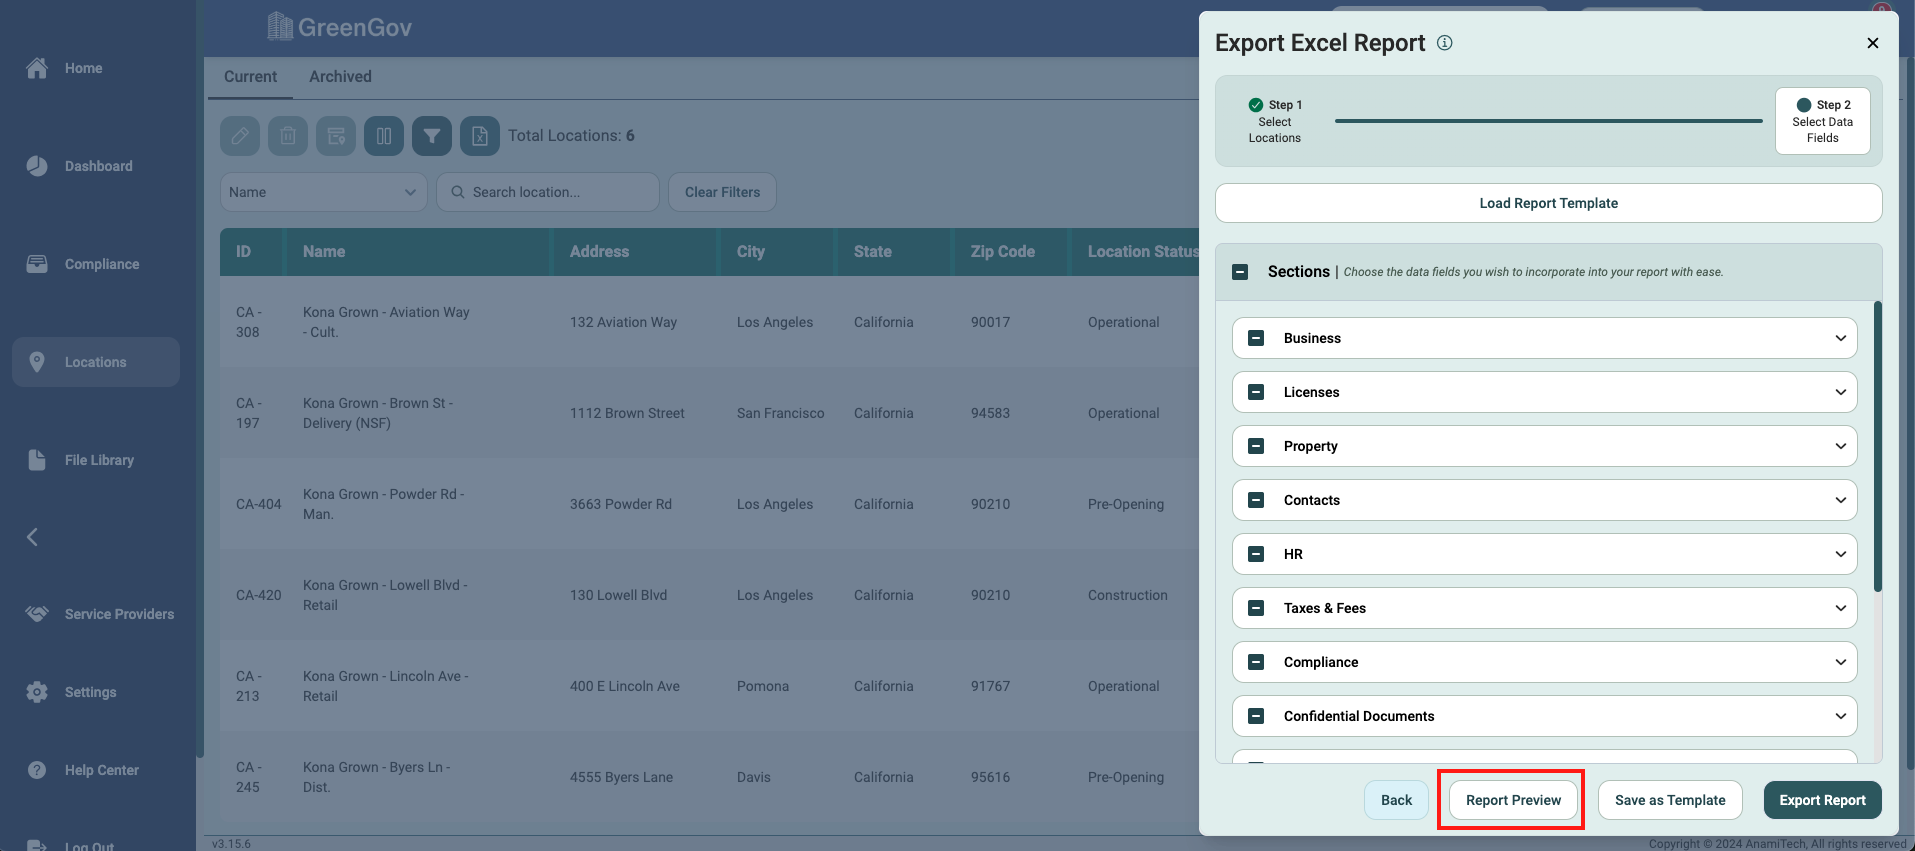Go to Service Providers page
Image resolution: width=1915 pixels, height=851 pixels.
(118, 614)
